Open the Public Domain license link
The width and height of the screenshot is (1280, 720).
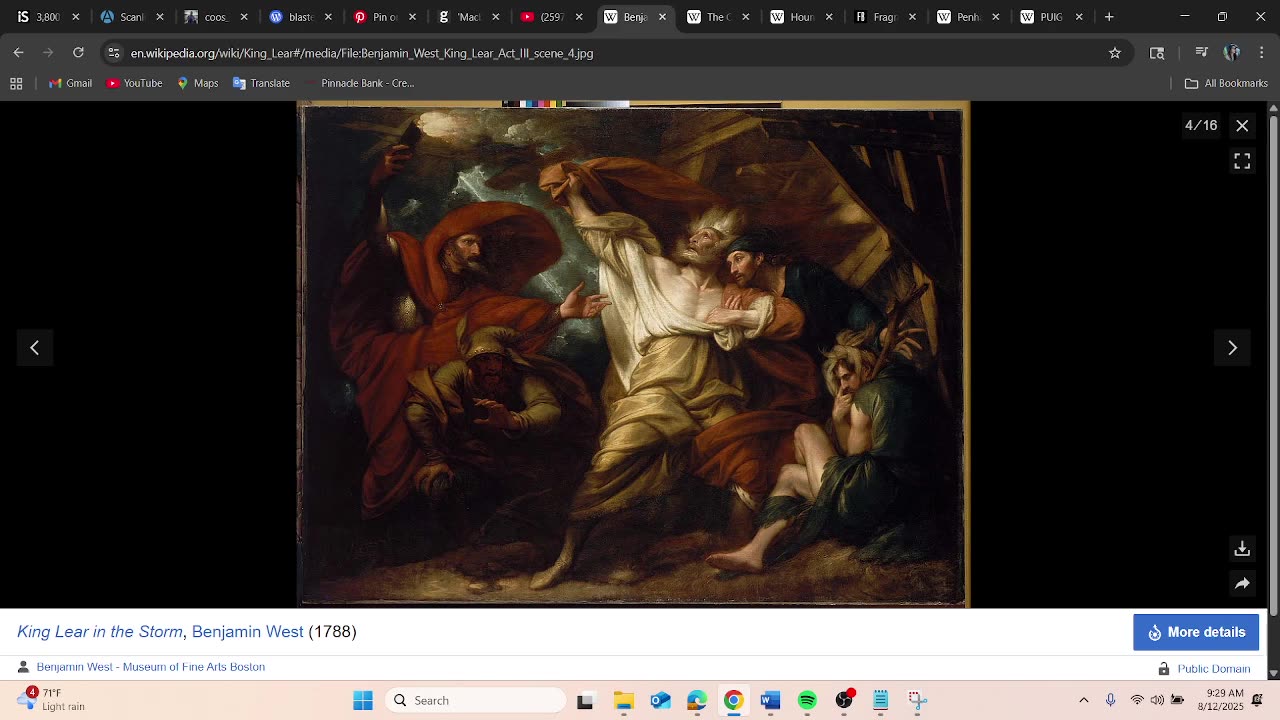click(x=1214, y=669)
